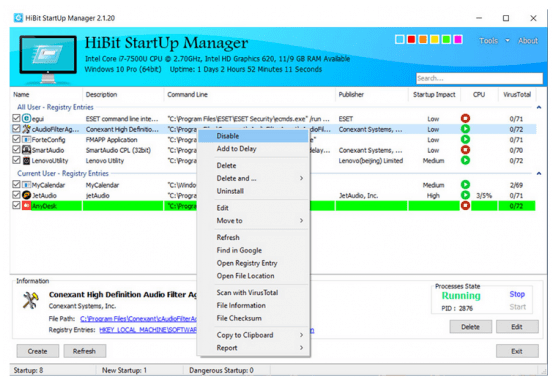The width and height of the screenshot is (552, 383).
Task: Pick the red theme color swatch
Action: (x=411, y=39)
